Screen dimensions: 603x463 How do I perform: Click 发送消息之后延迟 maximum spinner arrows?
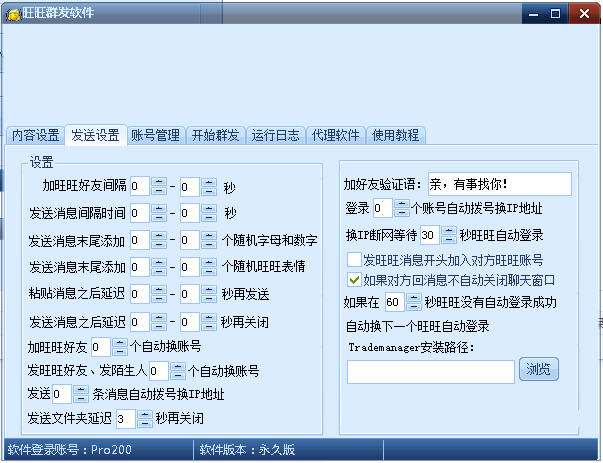coord(209,322)
